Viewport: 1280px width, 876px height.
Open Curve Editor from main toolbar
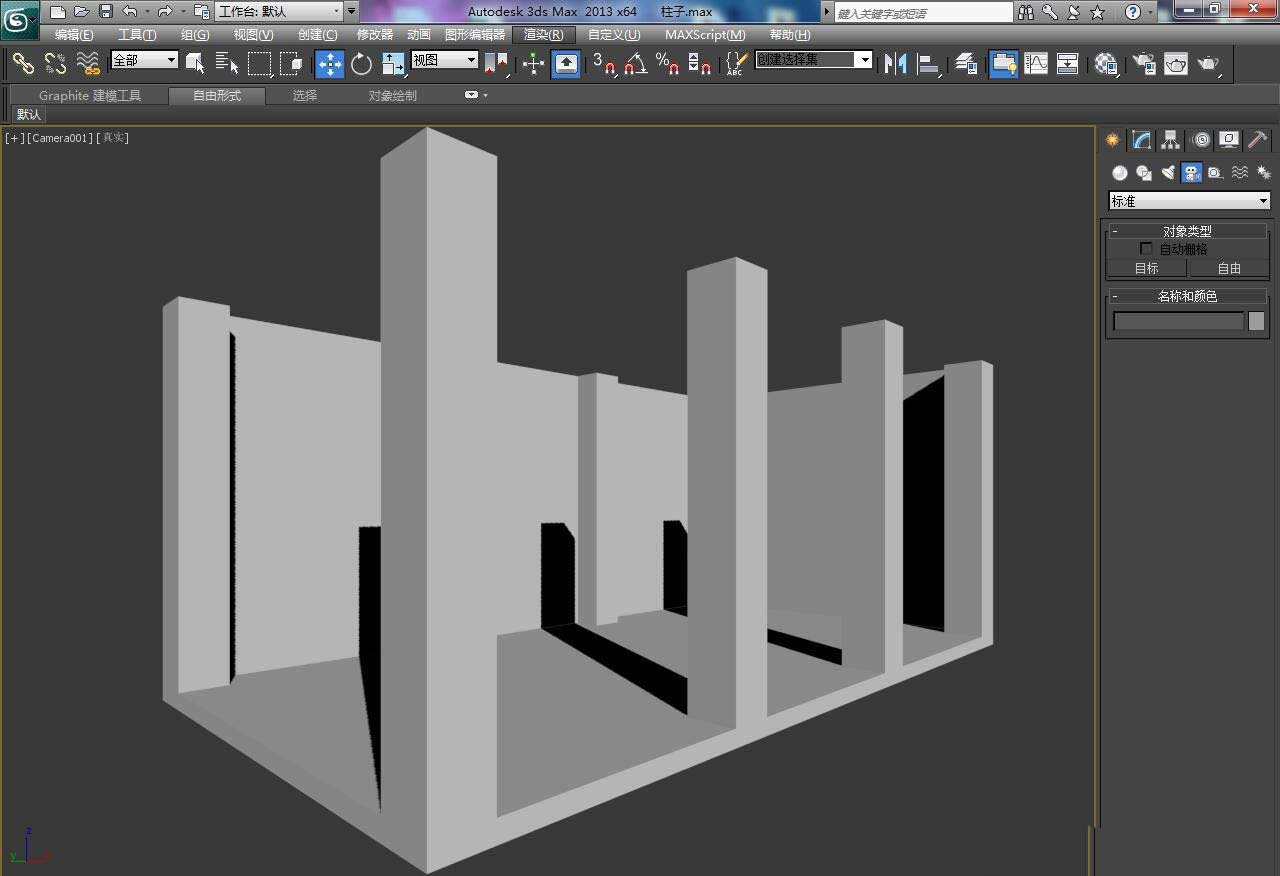(1036, 64)
